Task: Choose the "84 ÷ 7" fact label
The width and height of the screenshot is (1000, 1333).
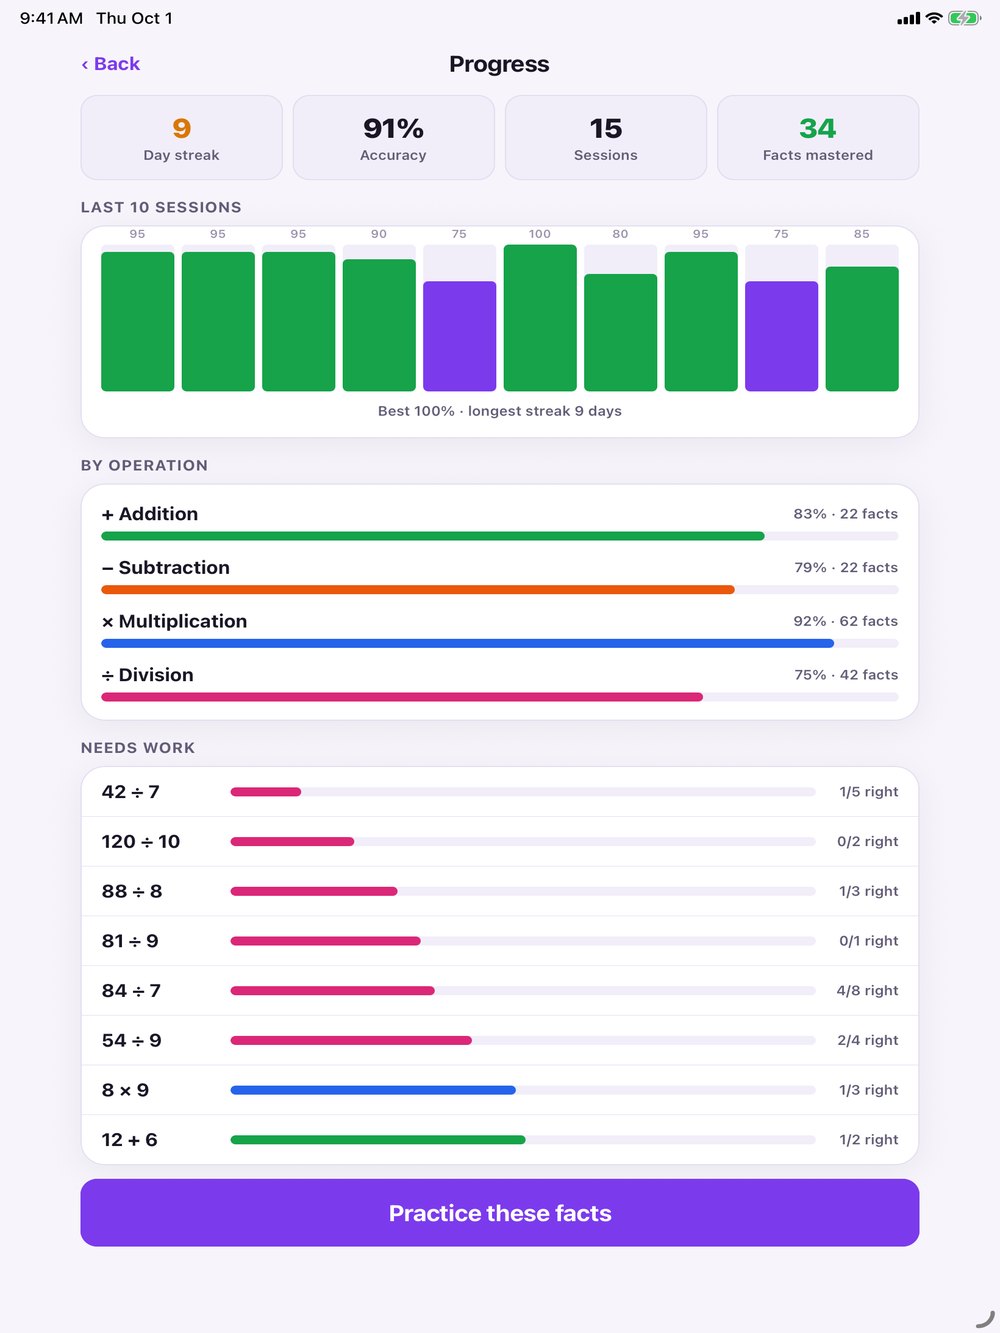Action: (x=131, y=991)
